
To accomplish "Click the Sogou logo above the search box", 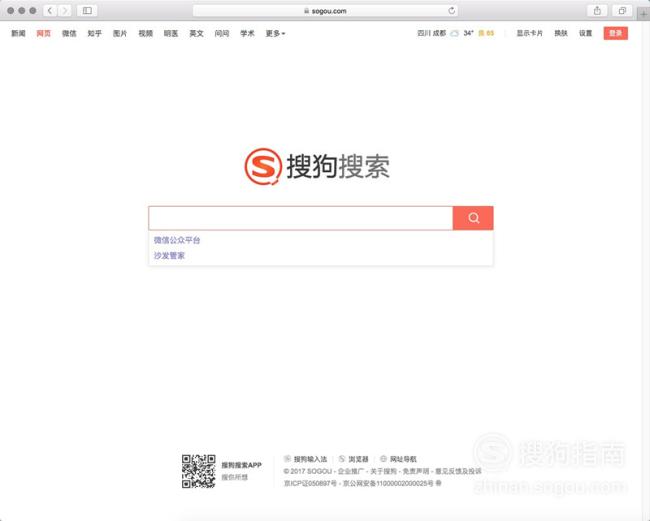I will pos(317,166).
